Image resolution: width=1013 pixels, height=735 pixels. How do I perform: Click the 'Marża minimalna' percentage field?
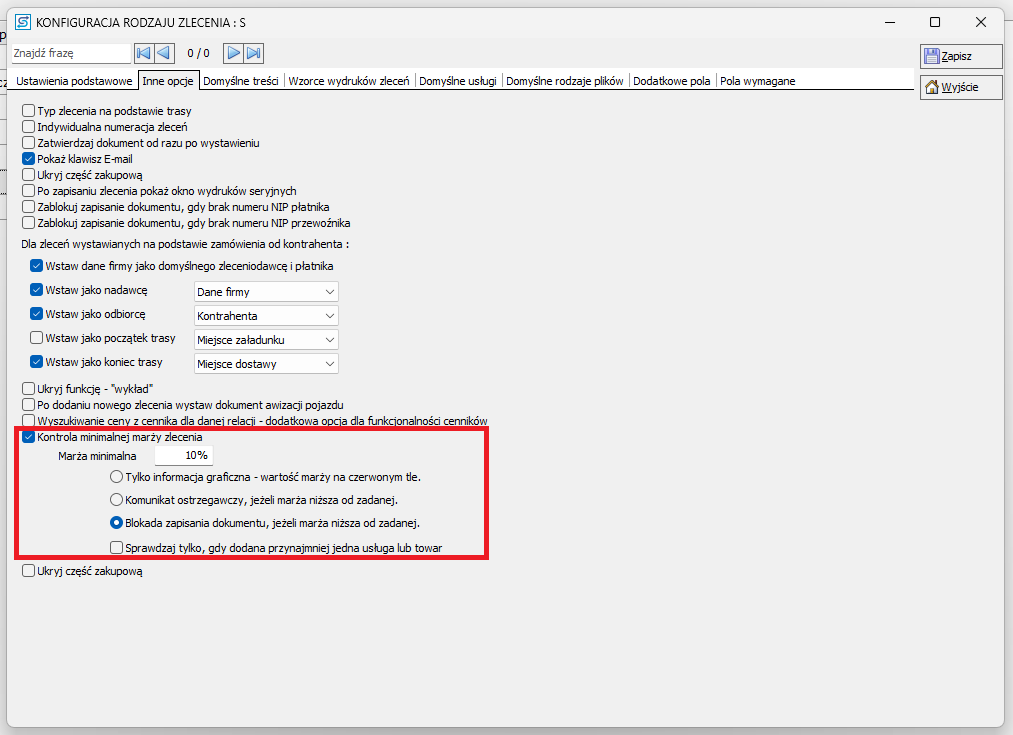(183, 456)
